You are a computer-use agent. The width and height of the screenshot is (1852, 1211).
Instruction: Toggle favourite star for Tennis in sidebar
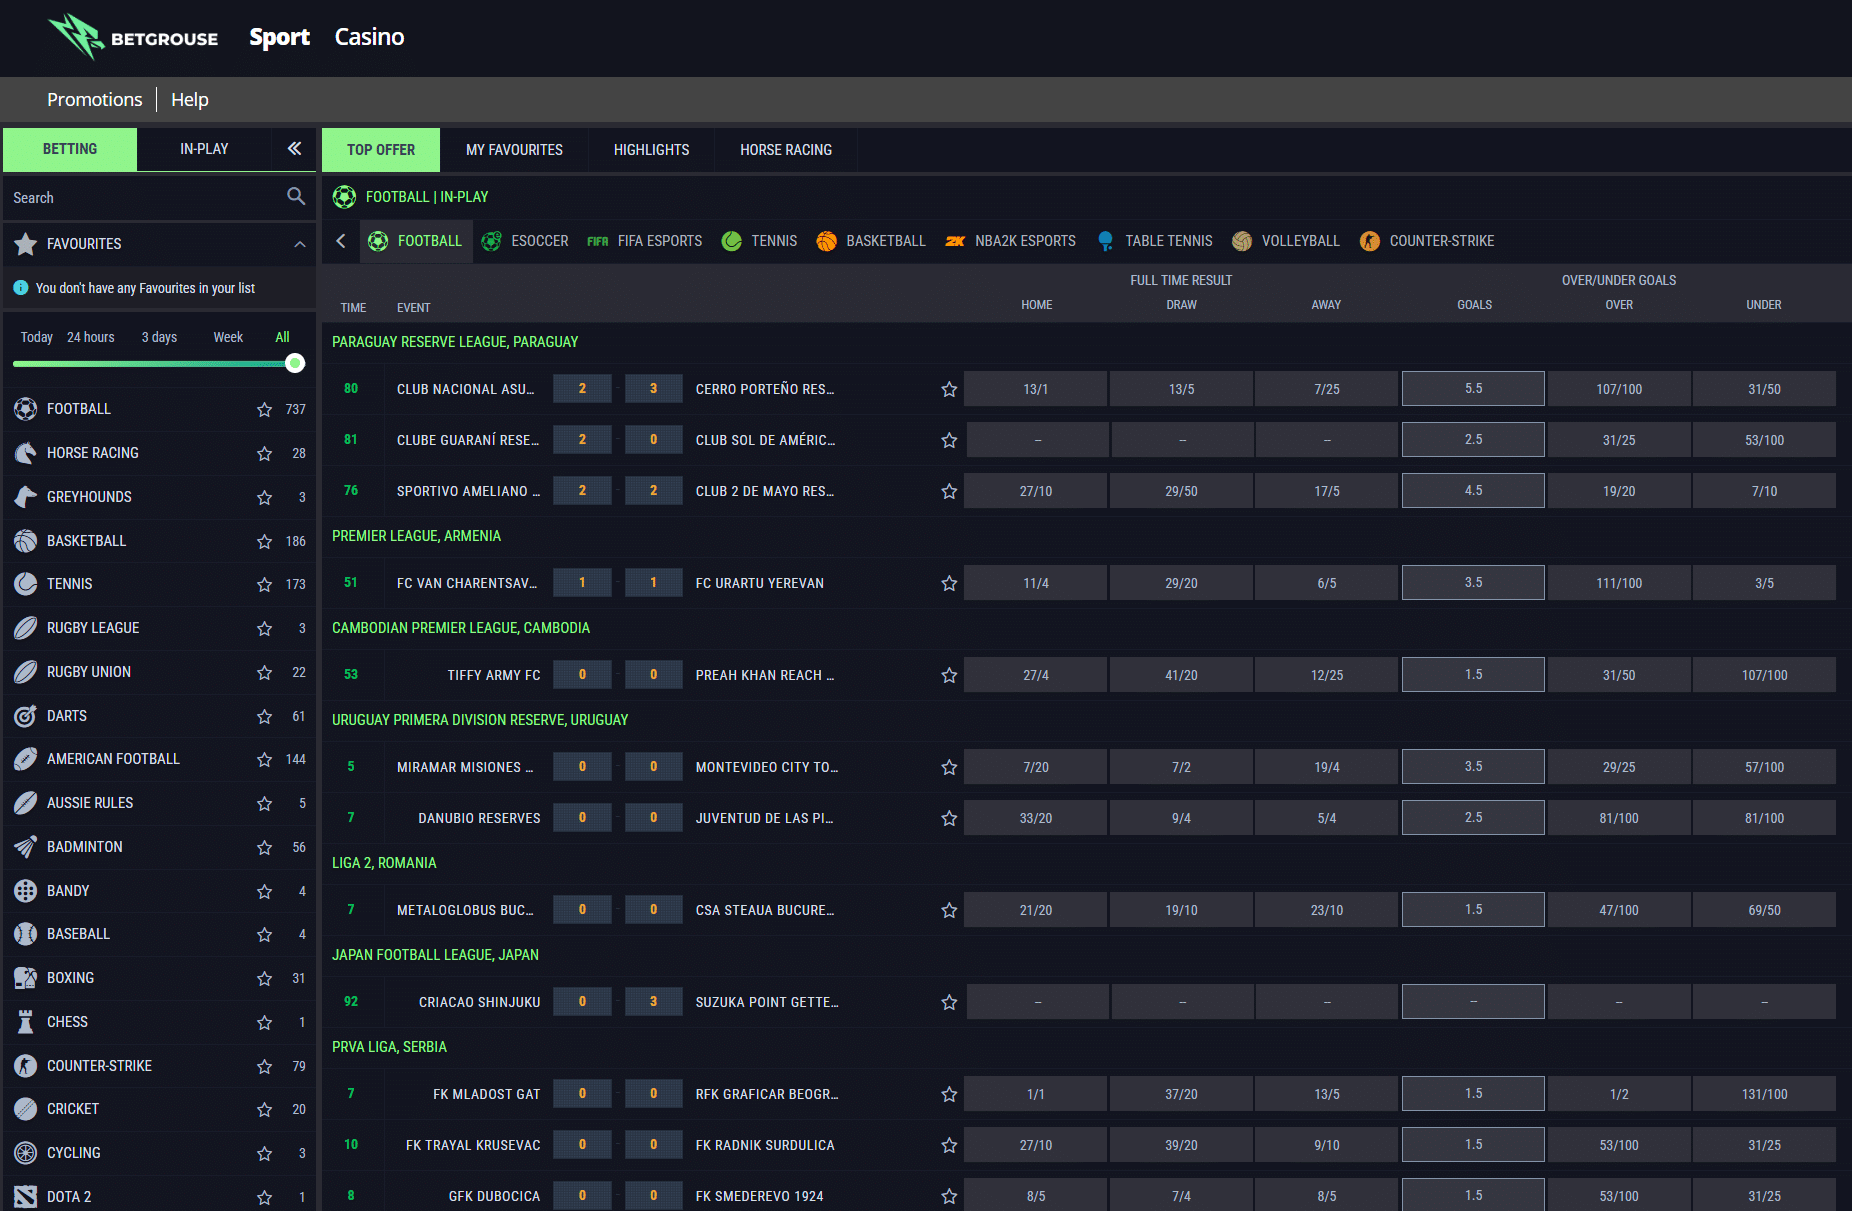click(264, 584)
